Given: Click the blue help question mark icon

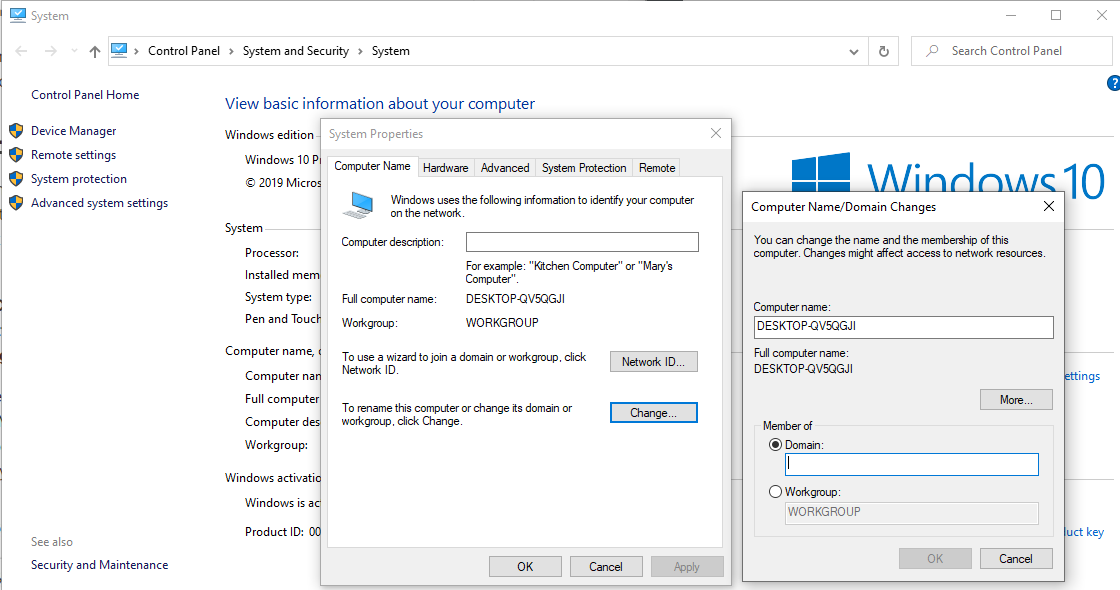Looking at the screenshot, I should (1113, 83).
